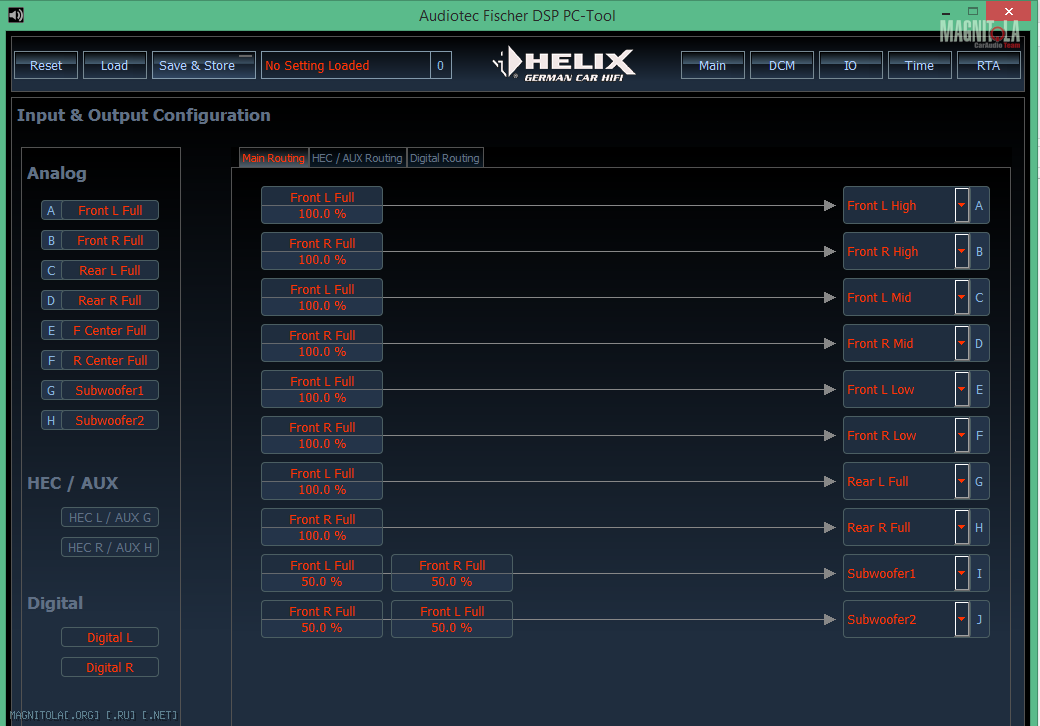This screenshot has height=726, width=1040.
Task: Click Save & Store button
Action: coord(204,66)
